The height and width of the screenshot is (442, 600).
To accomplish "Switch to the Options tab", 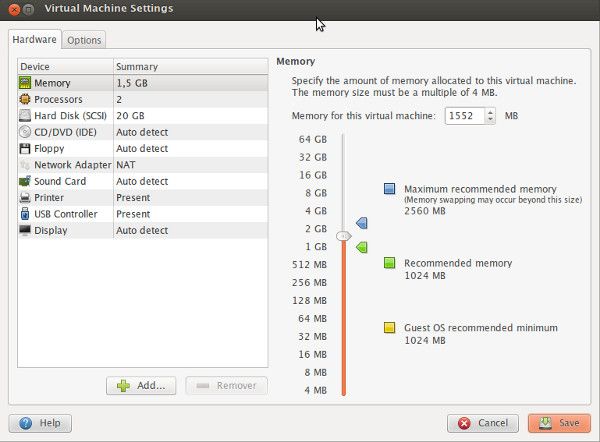I will [x=85, y=40].
